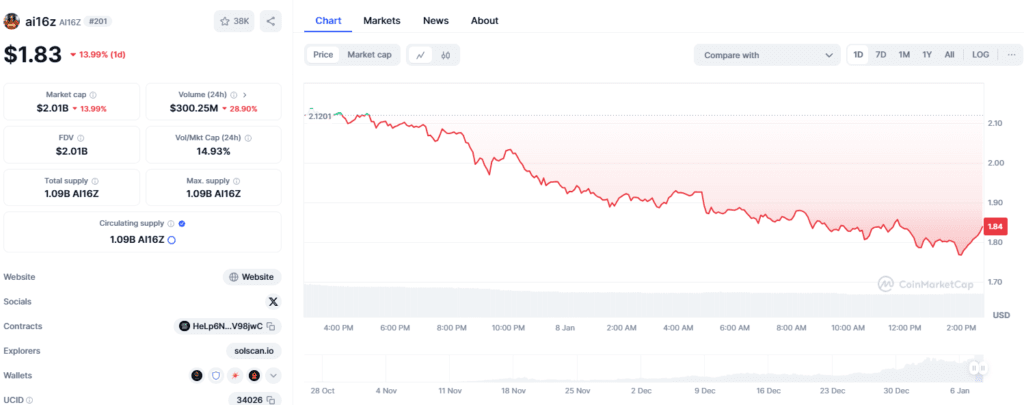Show Circulating supply info icon
1024x405 pixels.
click(171, 223)
